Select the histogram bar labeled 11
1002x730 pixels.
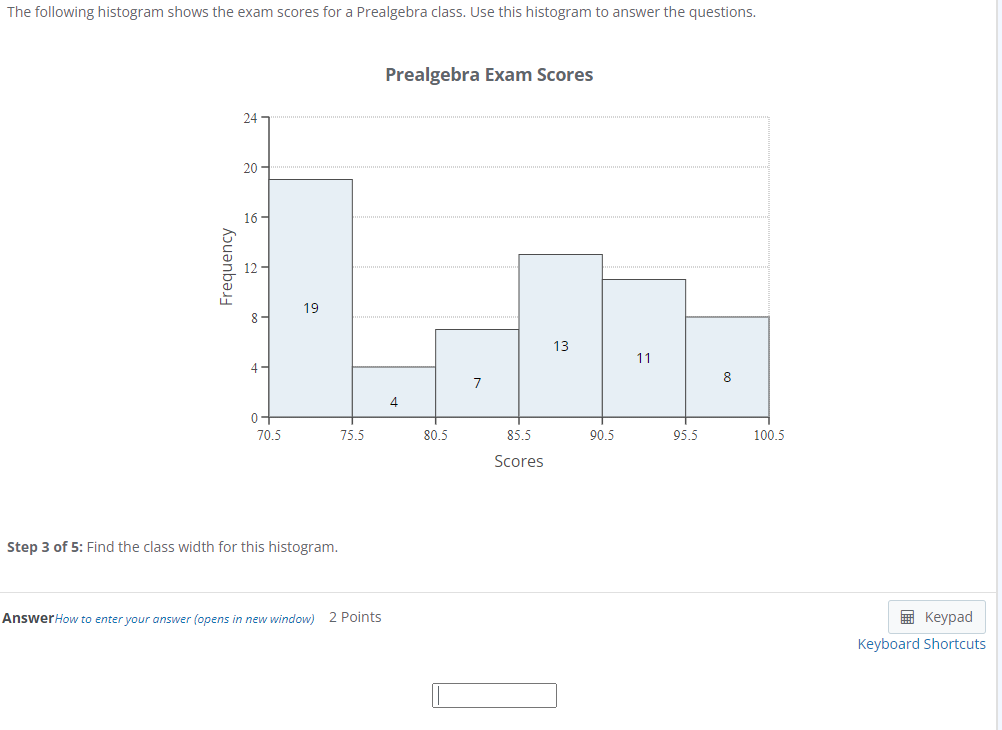point(644,350)
